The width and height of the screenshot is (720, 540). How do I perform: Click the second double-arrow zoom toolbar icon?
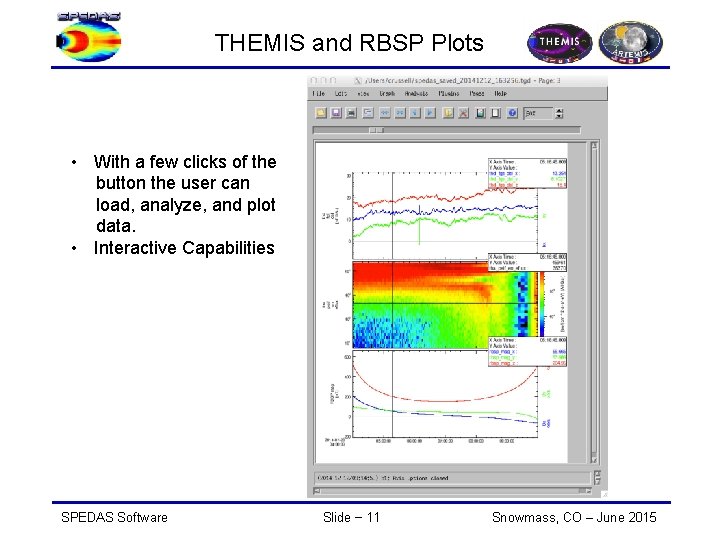pyautogui.click(x=400, y=112)
